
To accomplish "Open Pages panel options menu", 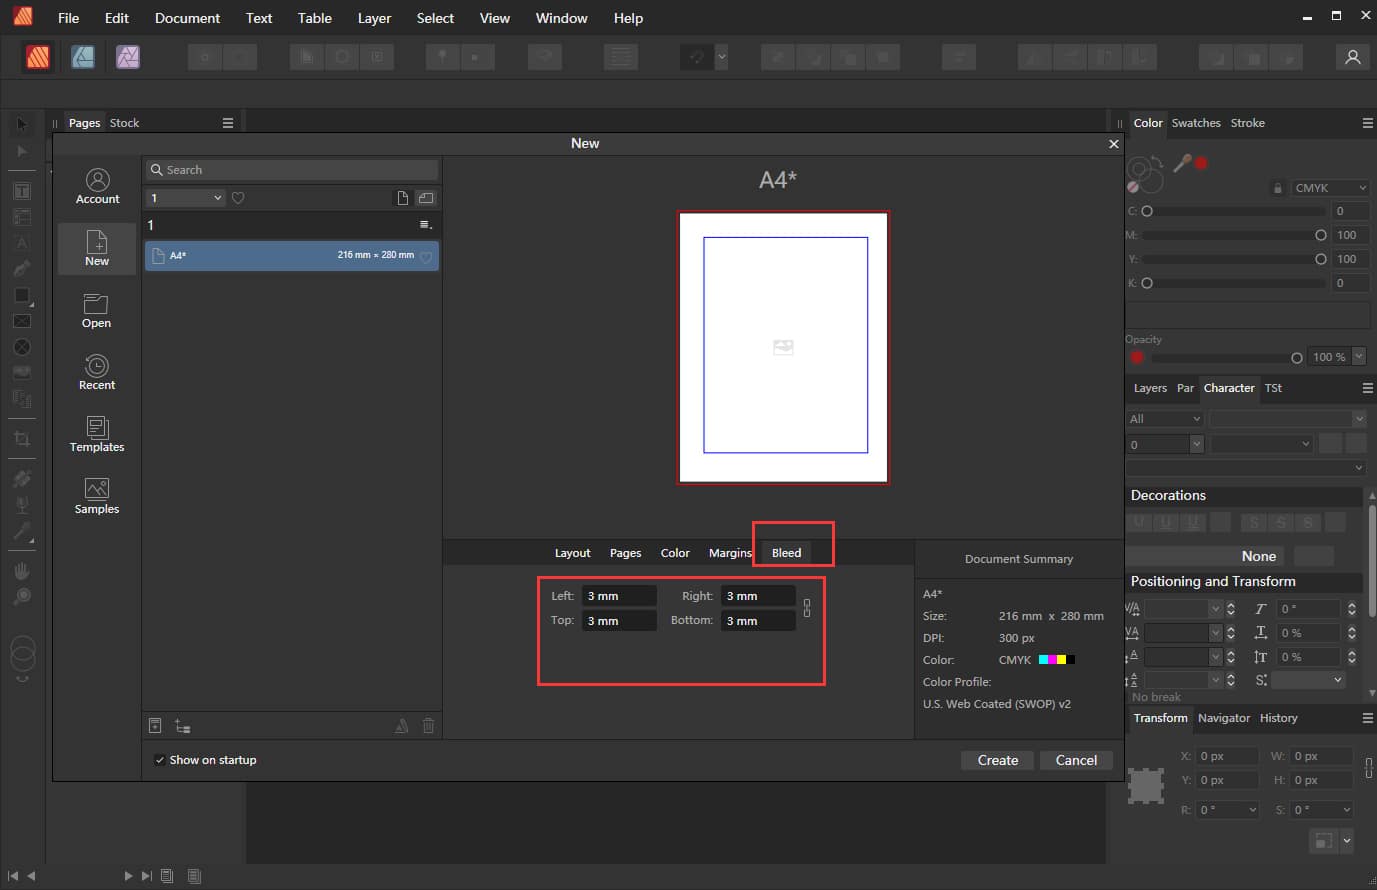I will coord(228,123).
